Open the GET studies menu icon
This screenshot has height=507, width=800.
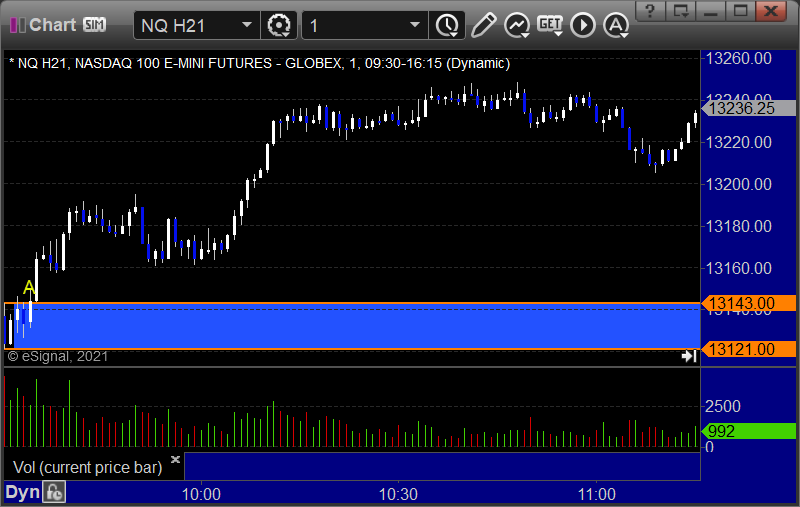tap(550, 25)
